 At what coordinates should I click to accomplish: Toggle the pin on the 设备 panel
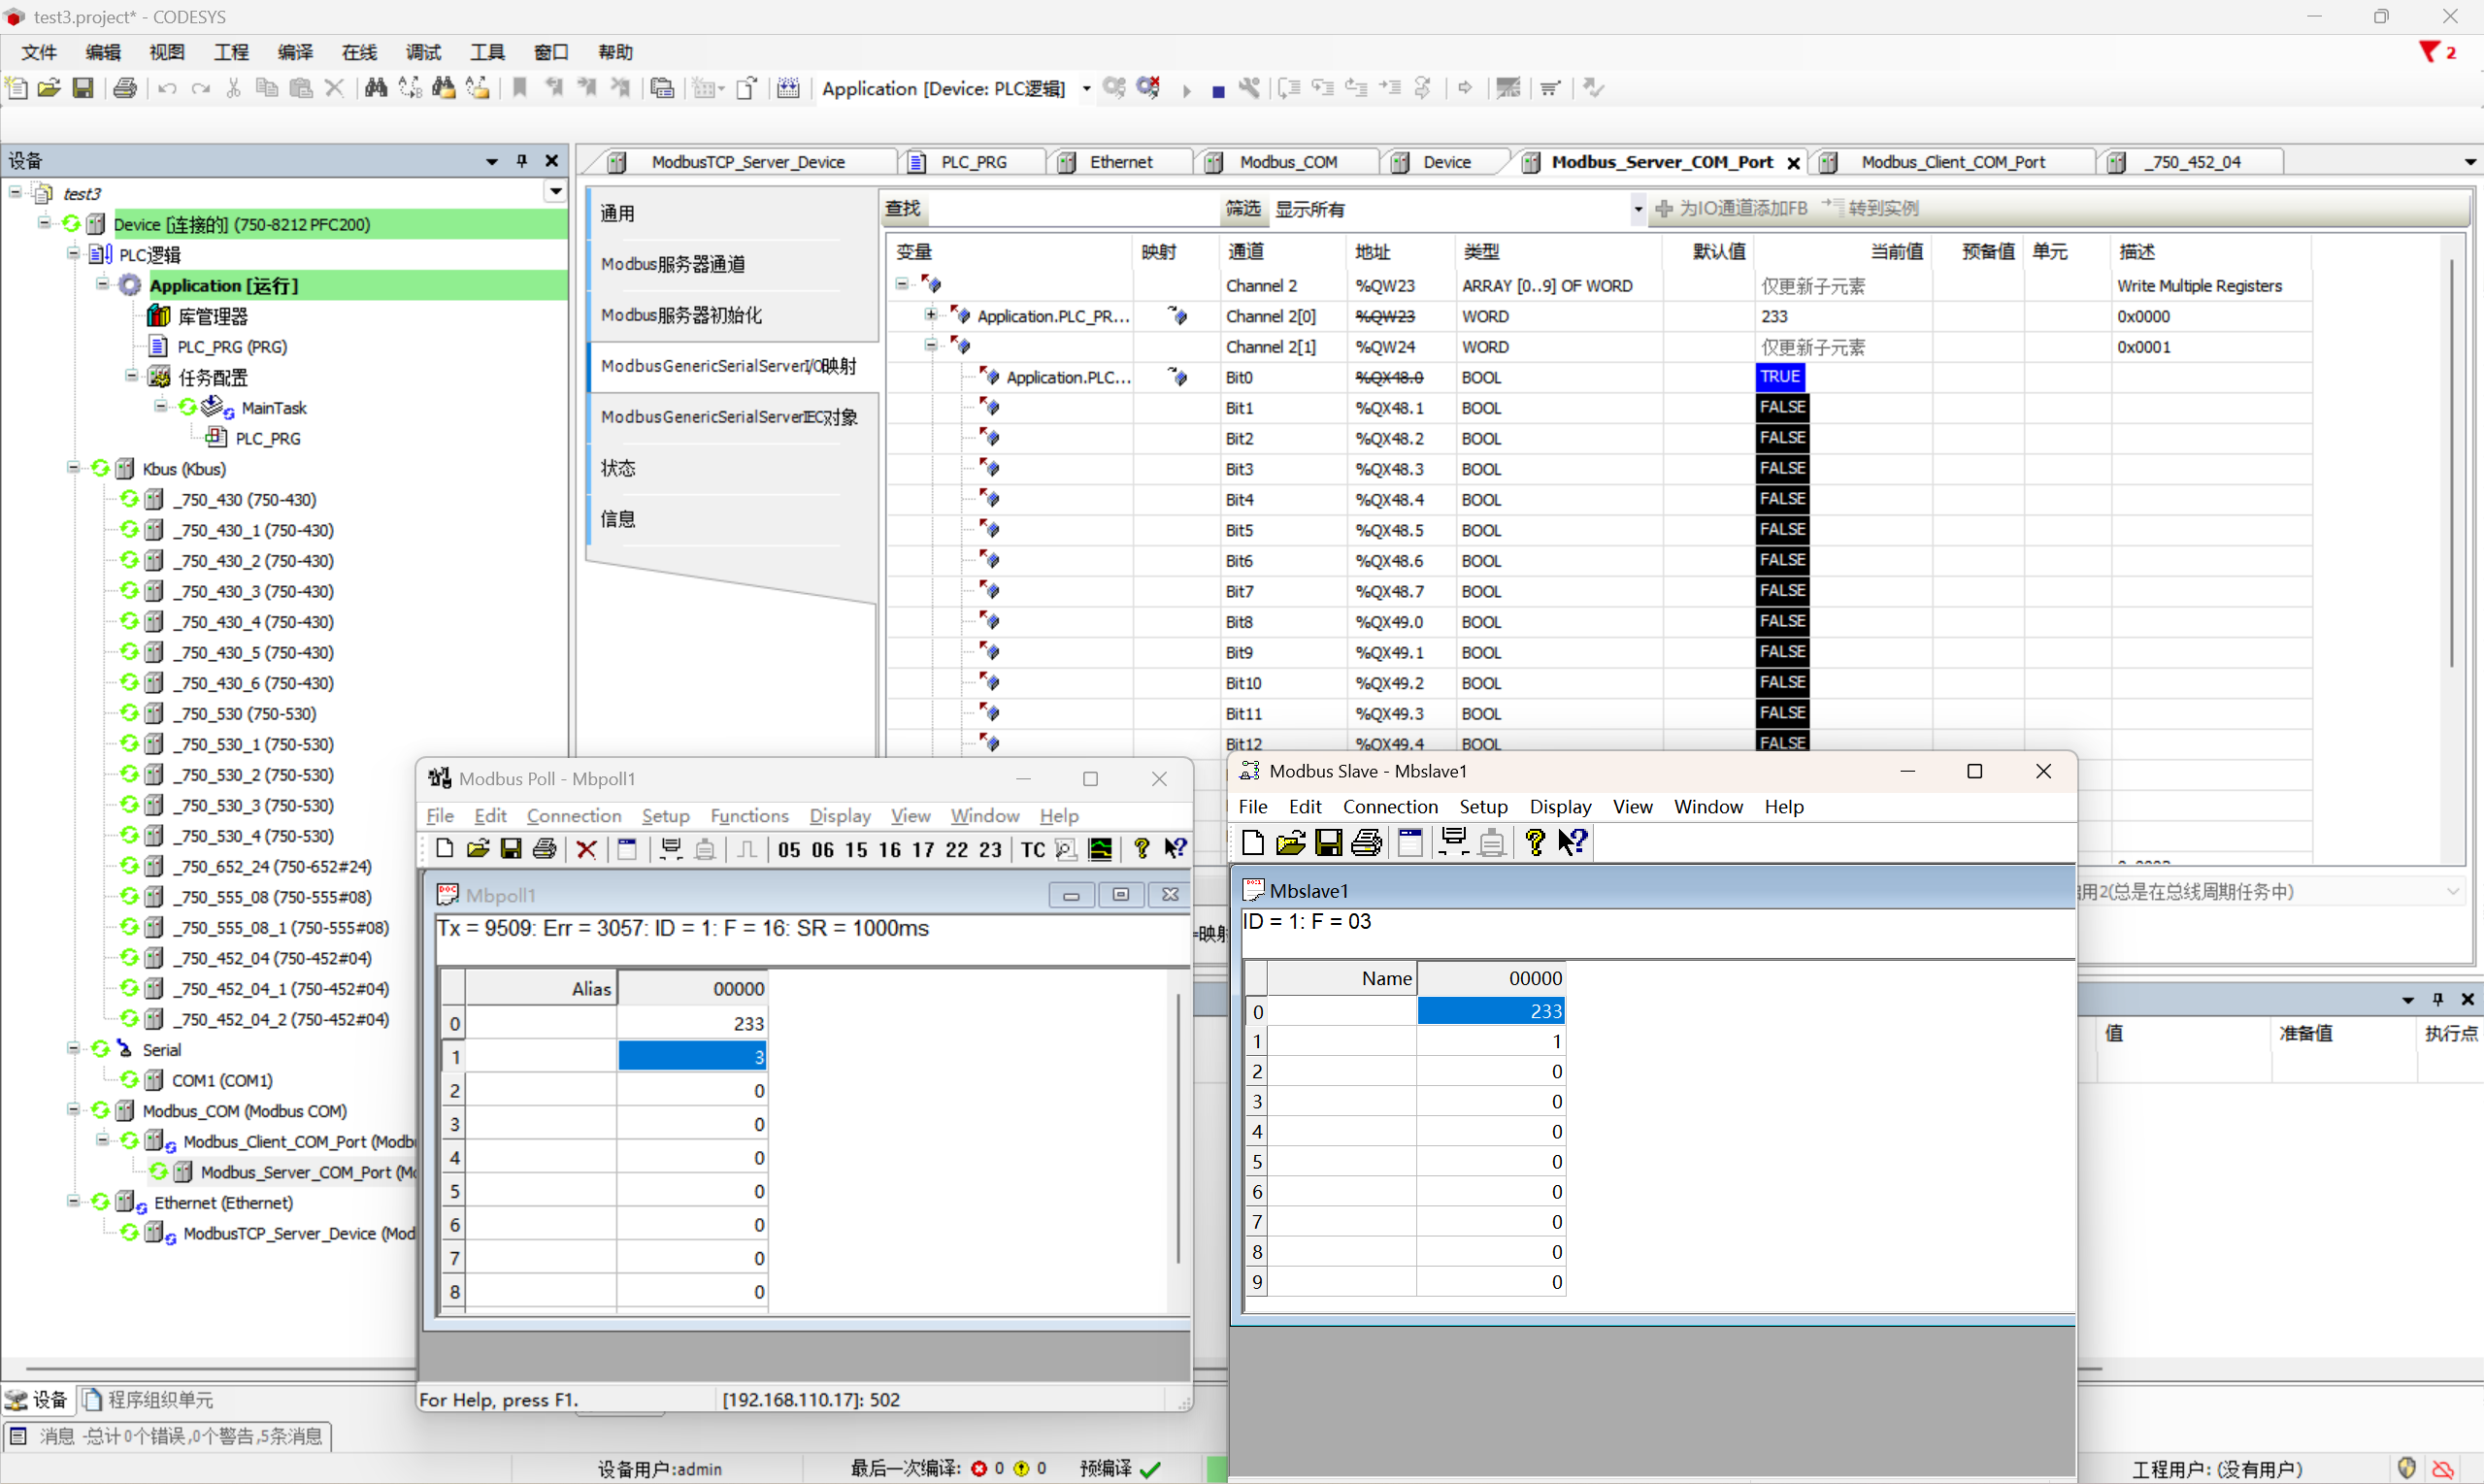pyautogui.click(x=521, y=161)
